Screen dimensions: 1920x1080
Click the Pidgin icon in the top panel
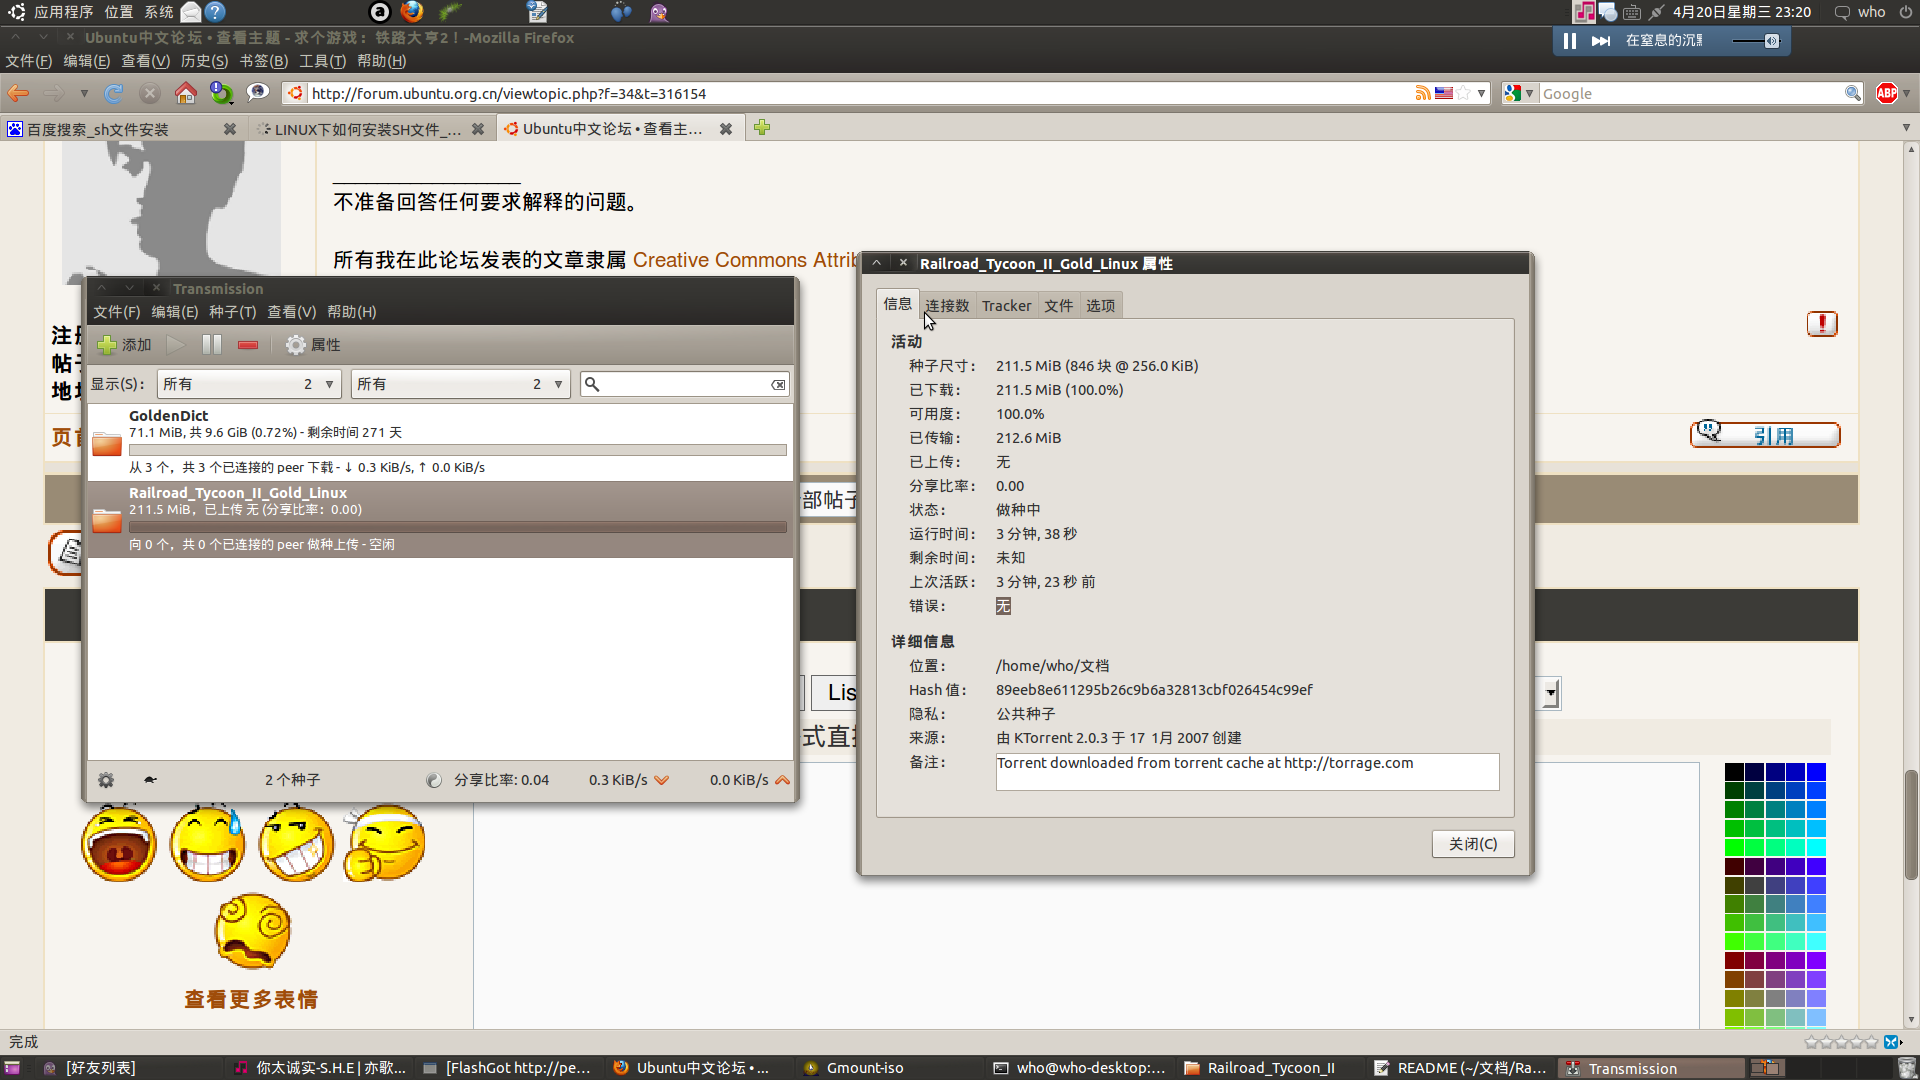point(658,12)
